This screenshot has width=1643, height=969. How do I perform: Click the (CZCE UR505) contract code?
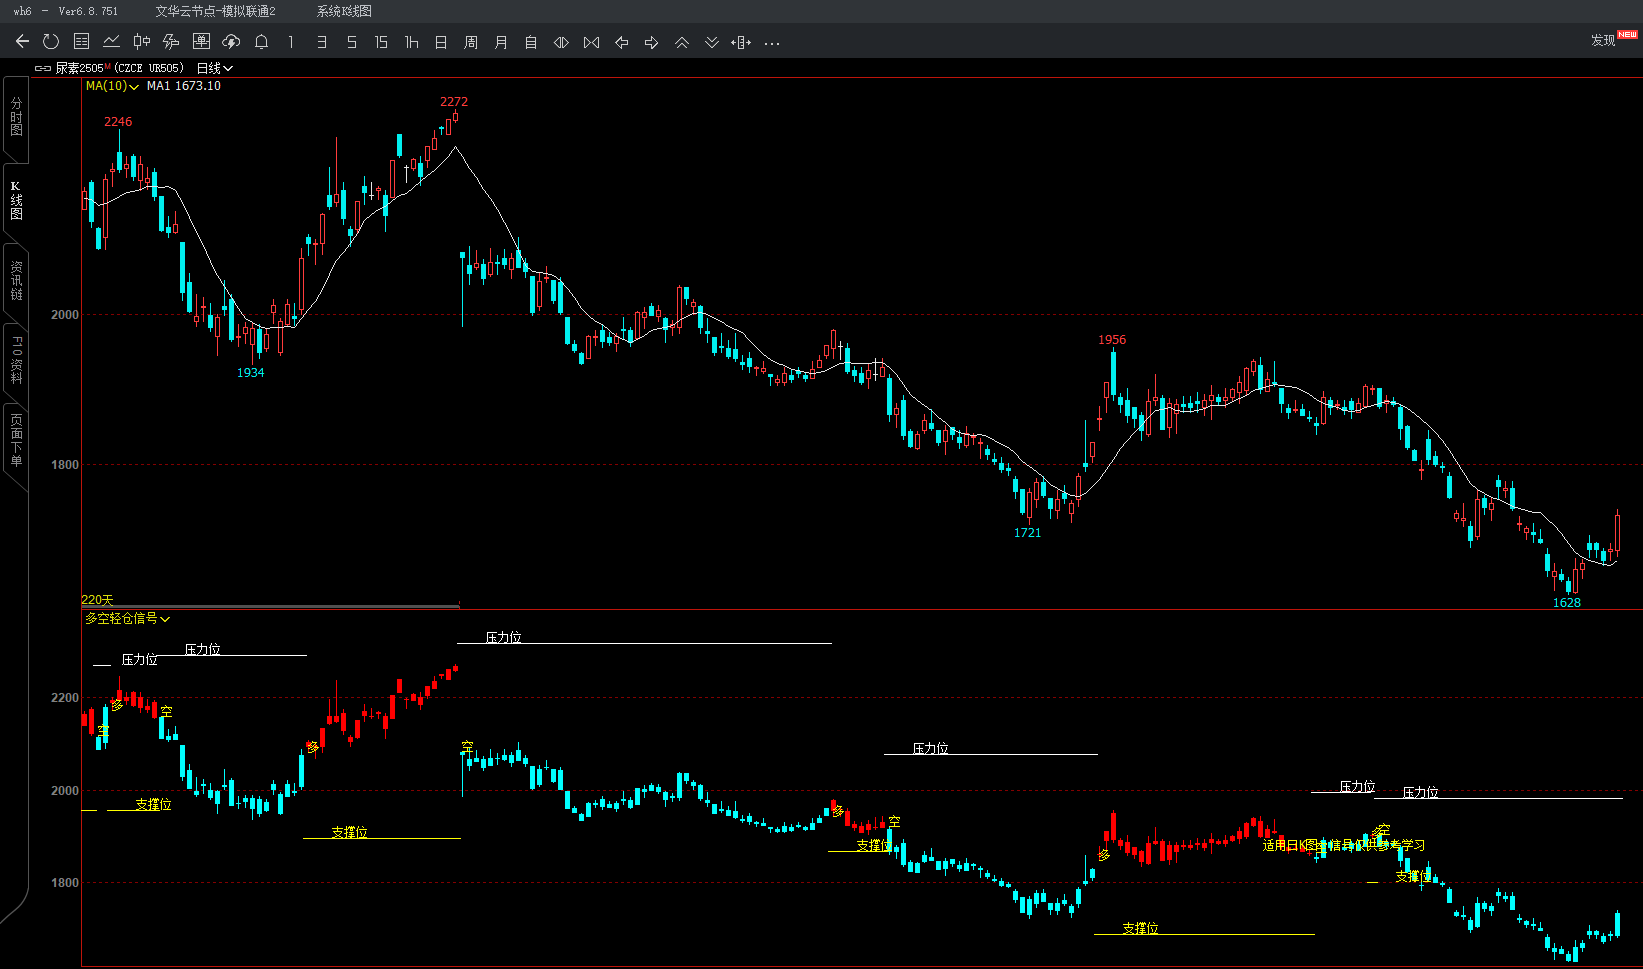coord(149,68)
